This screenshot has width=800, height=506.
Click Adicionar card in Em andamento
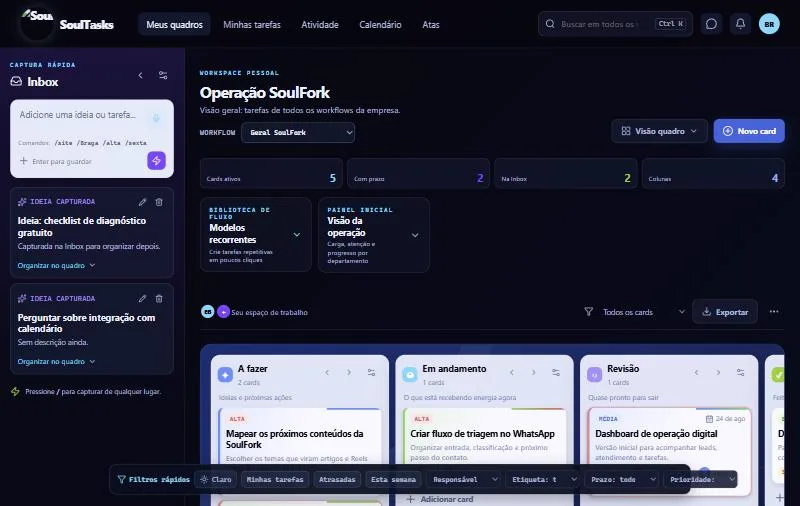pyautogui.click(x=440, y=499)
